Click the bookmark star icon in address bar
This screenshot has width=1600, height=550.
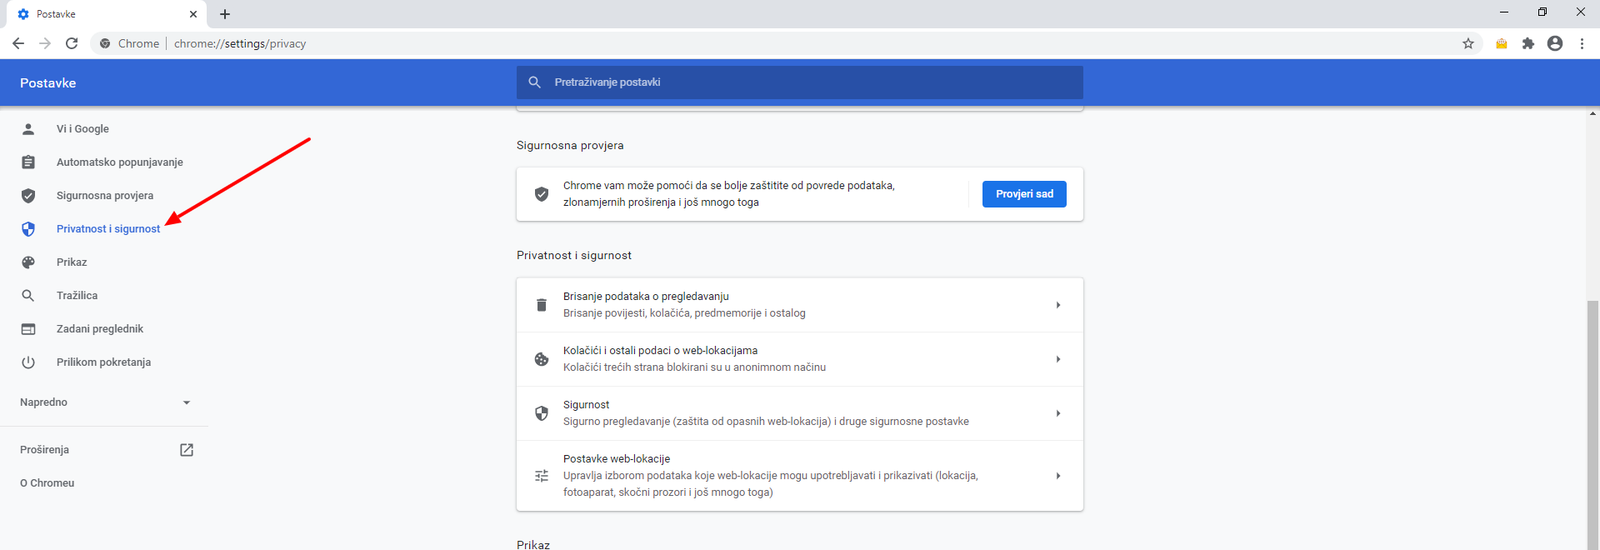(1468, 43)
